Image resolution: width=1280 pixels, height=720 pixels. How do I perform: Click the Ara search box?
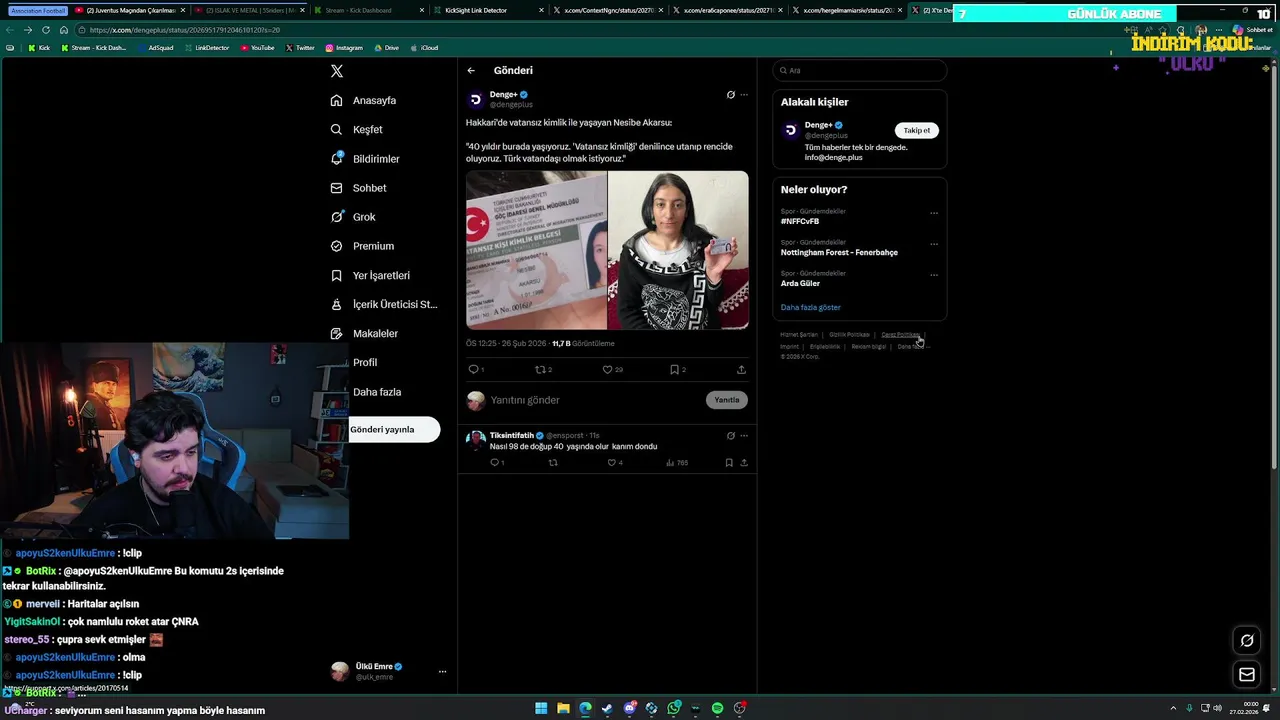[860, 71]
